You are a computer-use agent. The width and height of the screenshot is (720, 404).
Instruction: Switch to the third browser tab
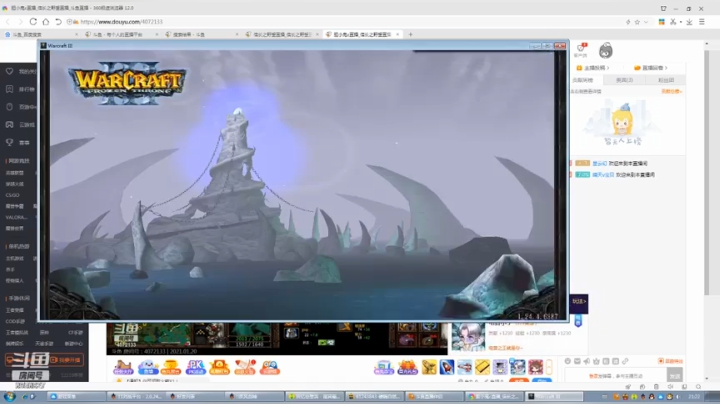[x=202, y=34]
